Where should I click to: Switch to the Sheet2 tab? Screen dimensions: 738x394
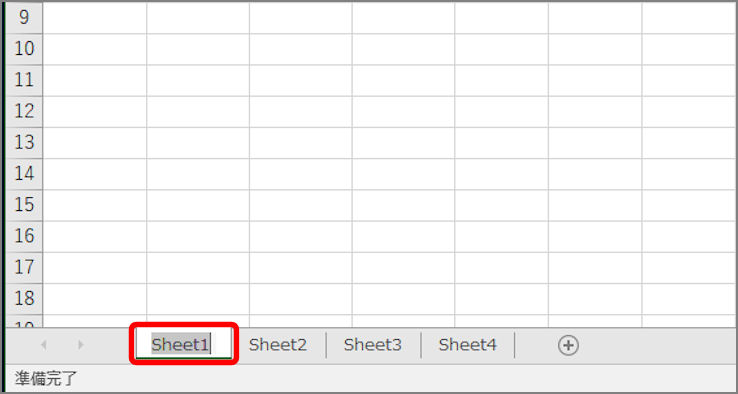(278, 345)
